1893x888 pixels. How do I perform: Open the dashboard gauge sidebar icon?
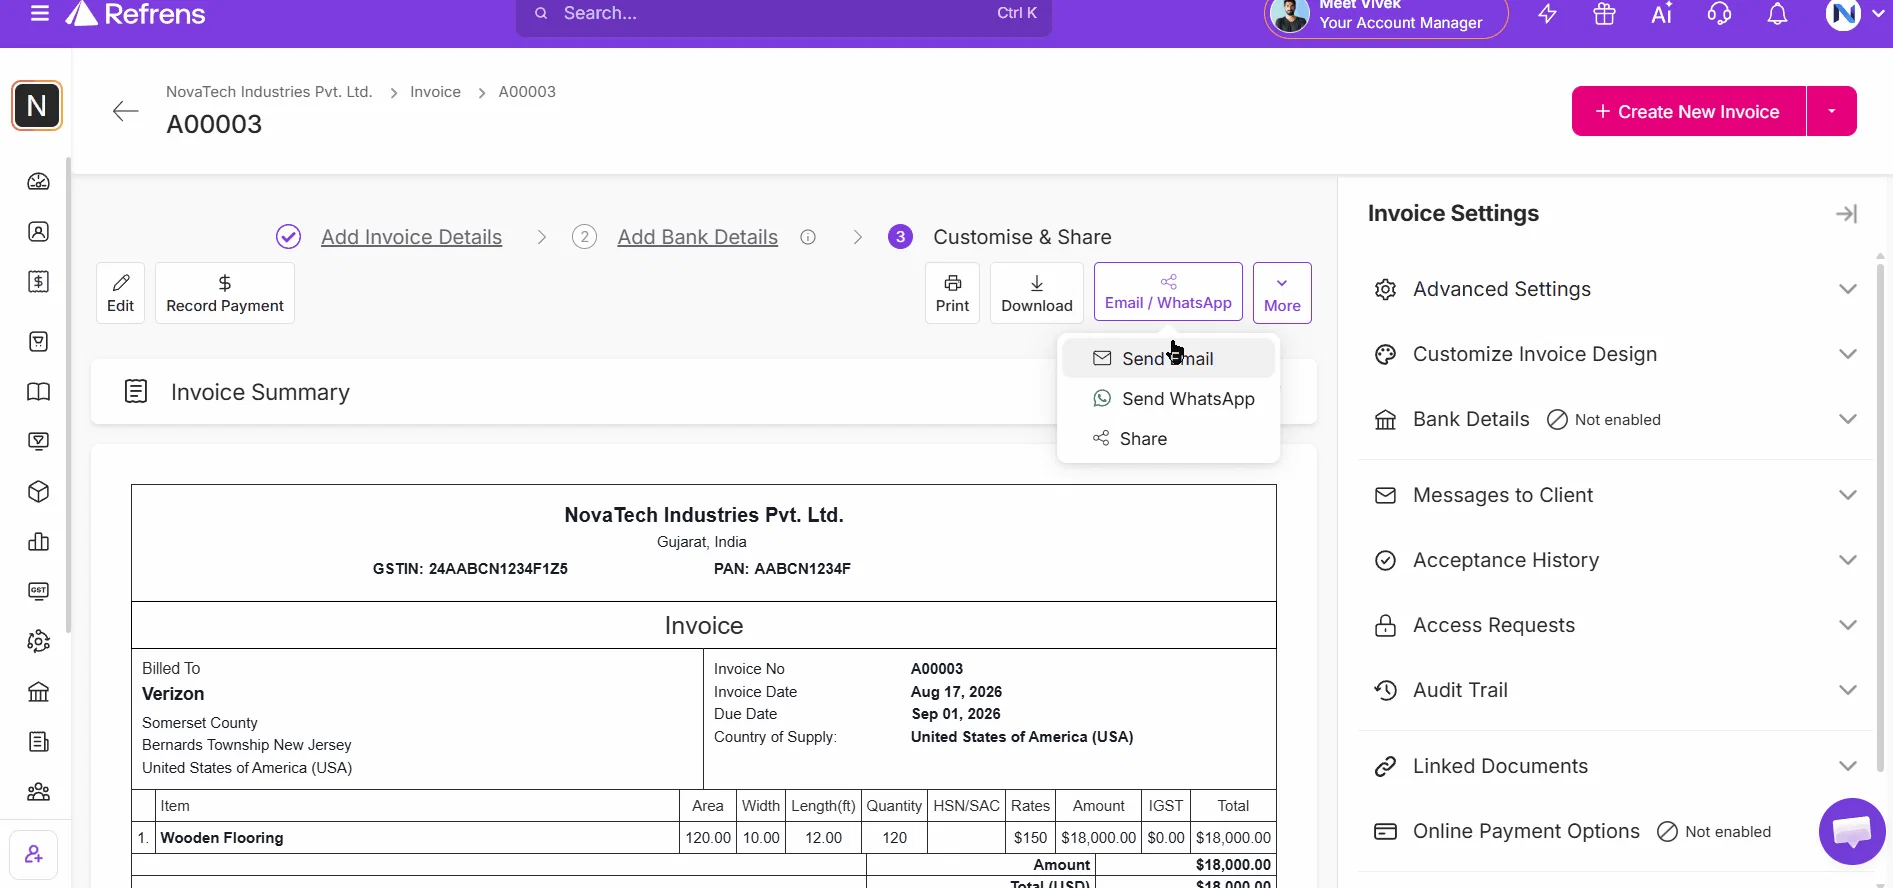(x=38, y=182)
